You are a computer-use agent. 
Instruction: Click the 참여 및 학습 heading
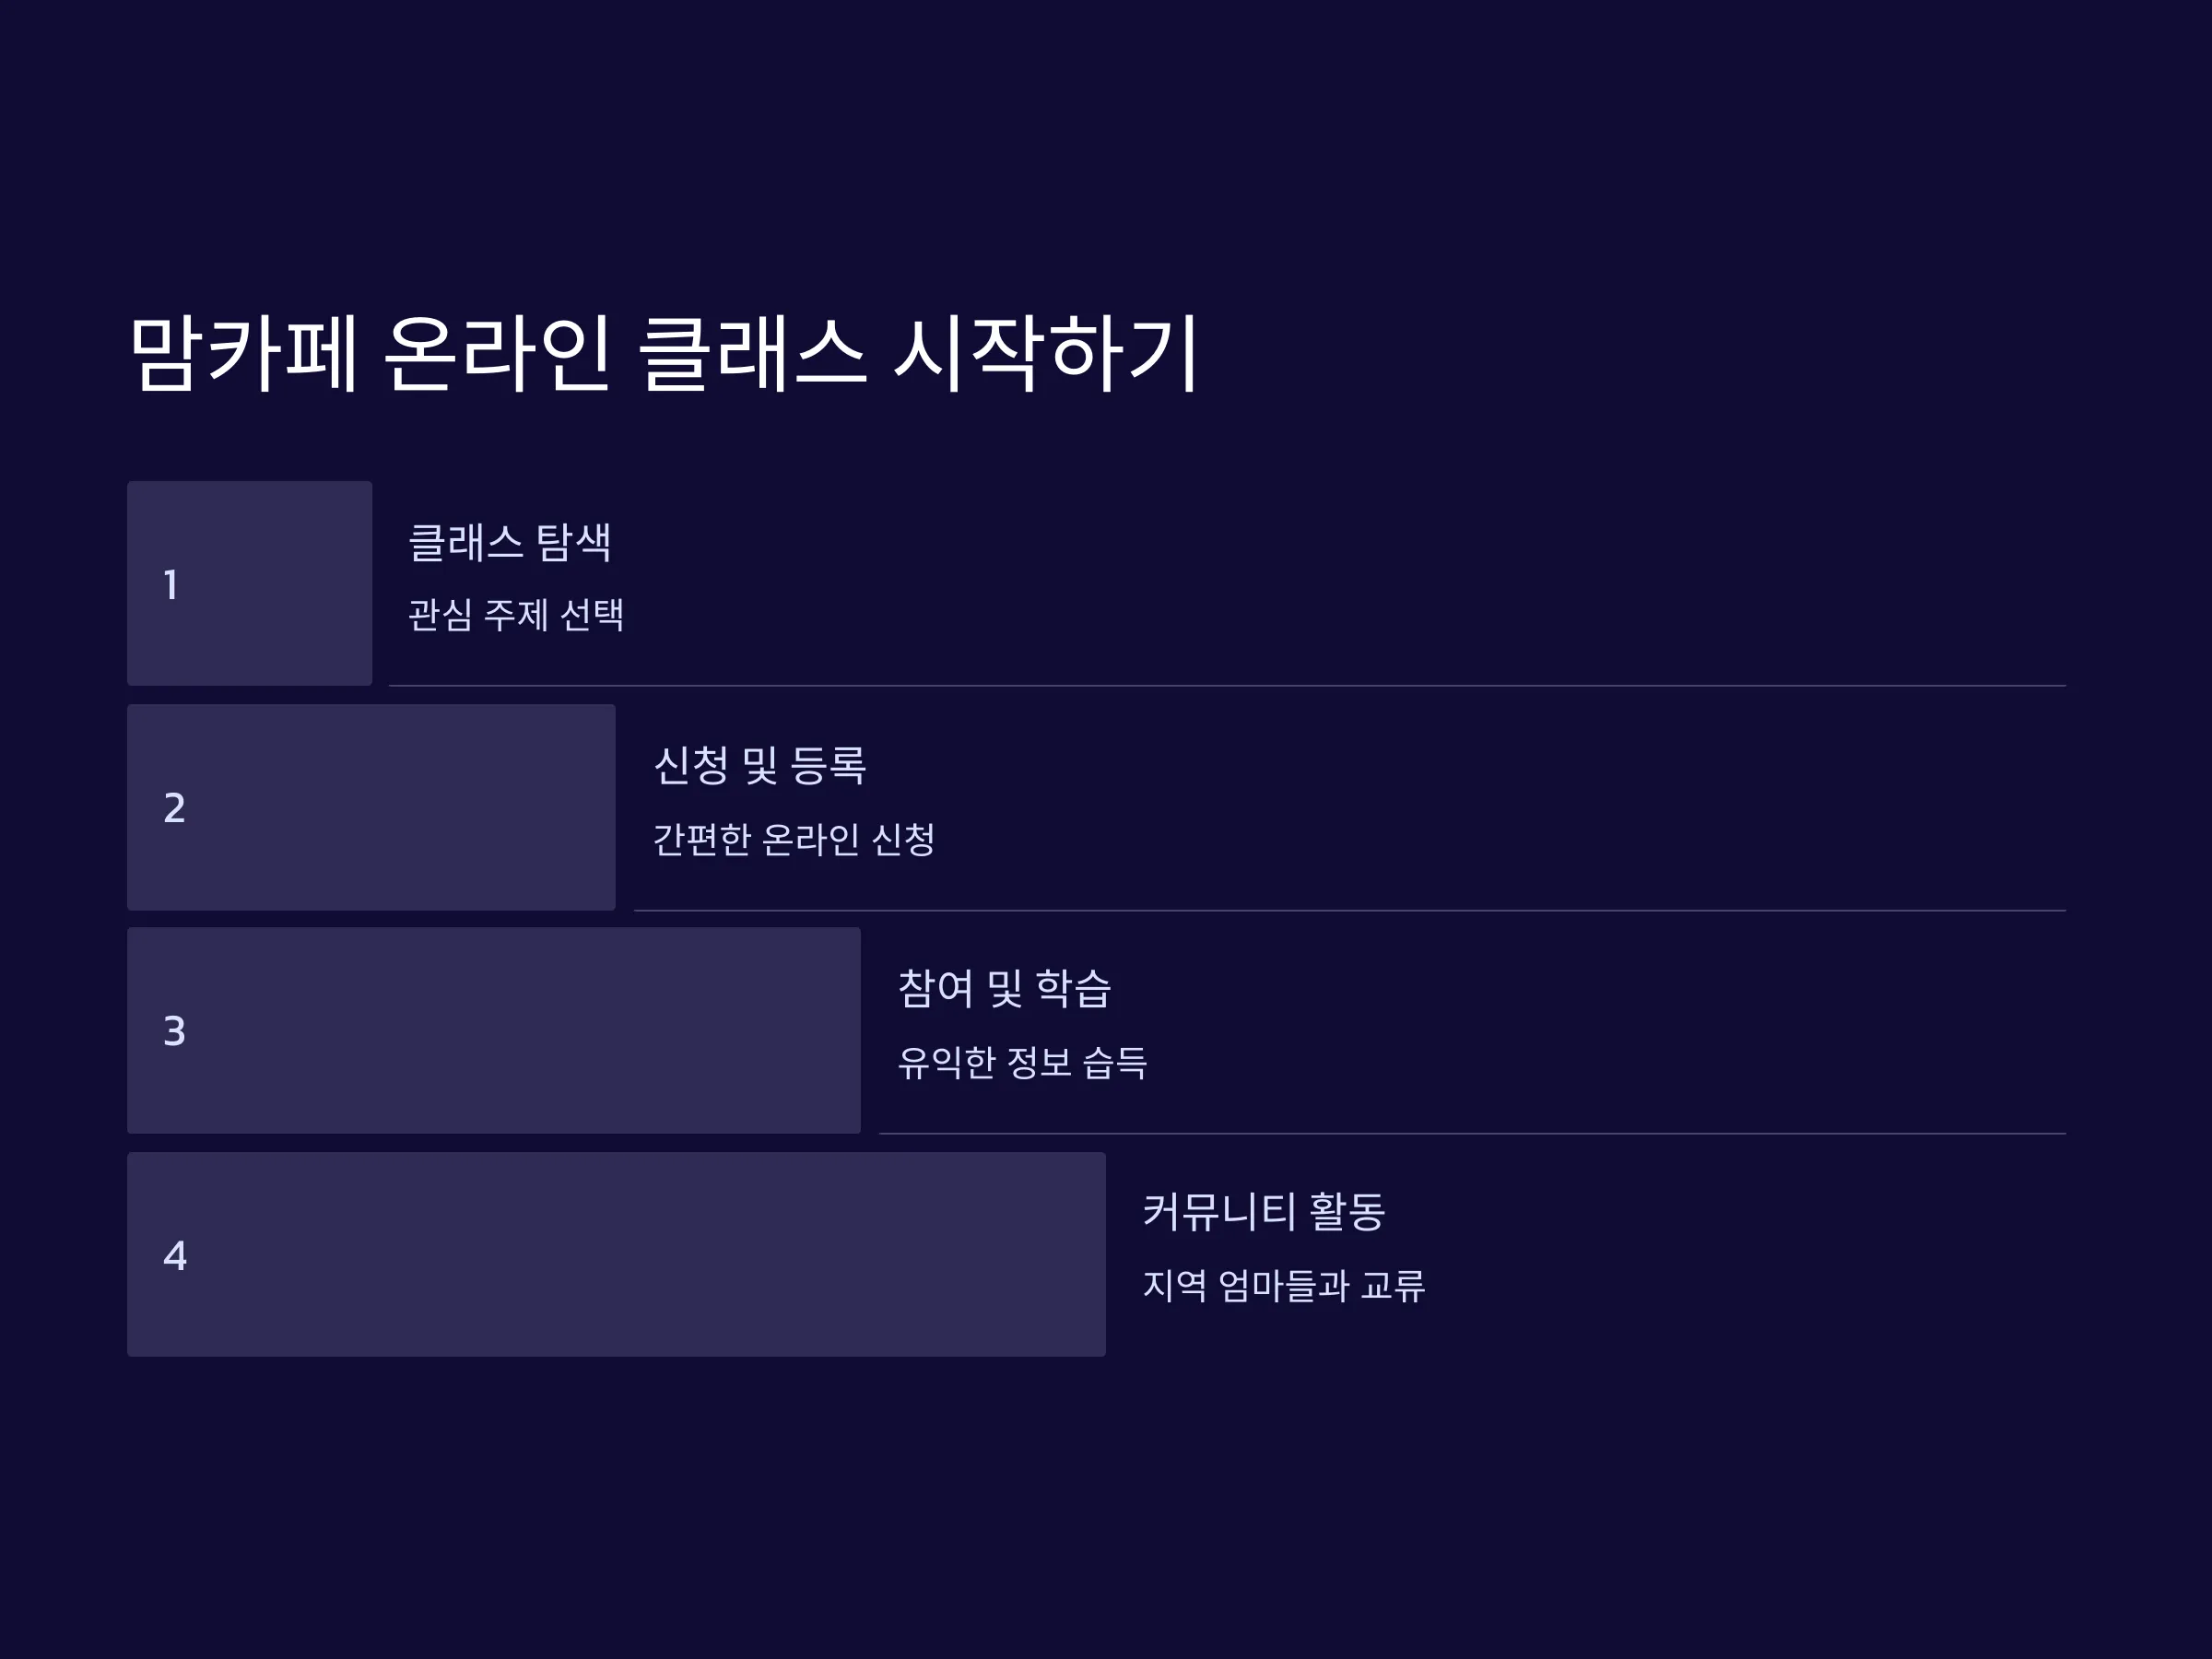coord(1004,988)
